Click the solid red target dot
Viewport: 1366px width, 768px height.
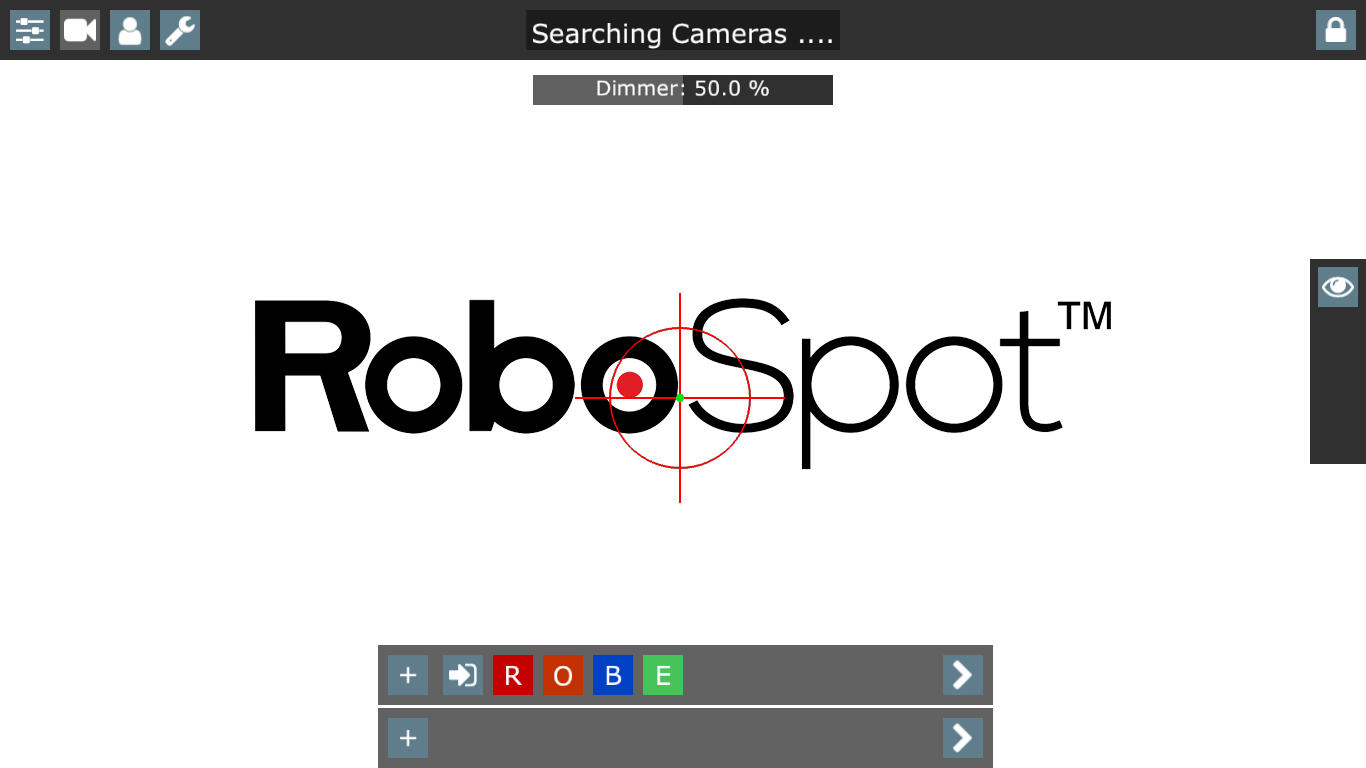tap(630, 385)
